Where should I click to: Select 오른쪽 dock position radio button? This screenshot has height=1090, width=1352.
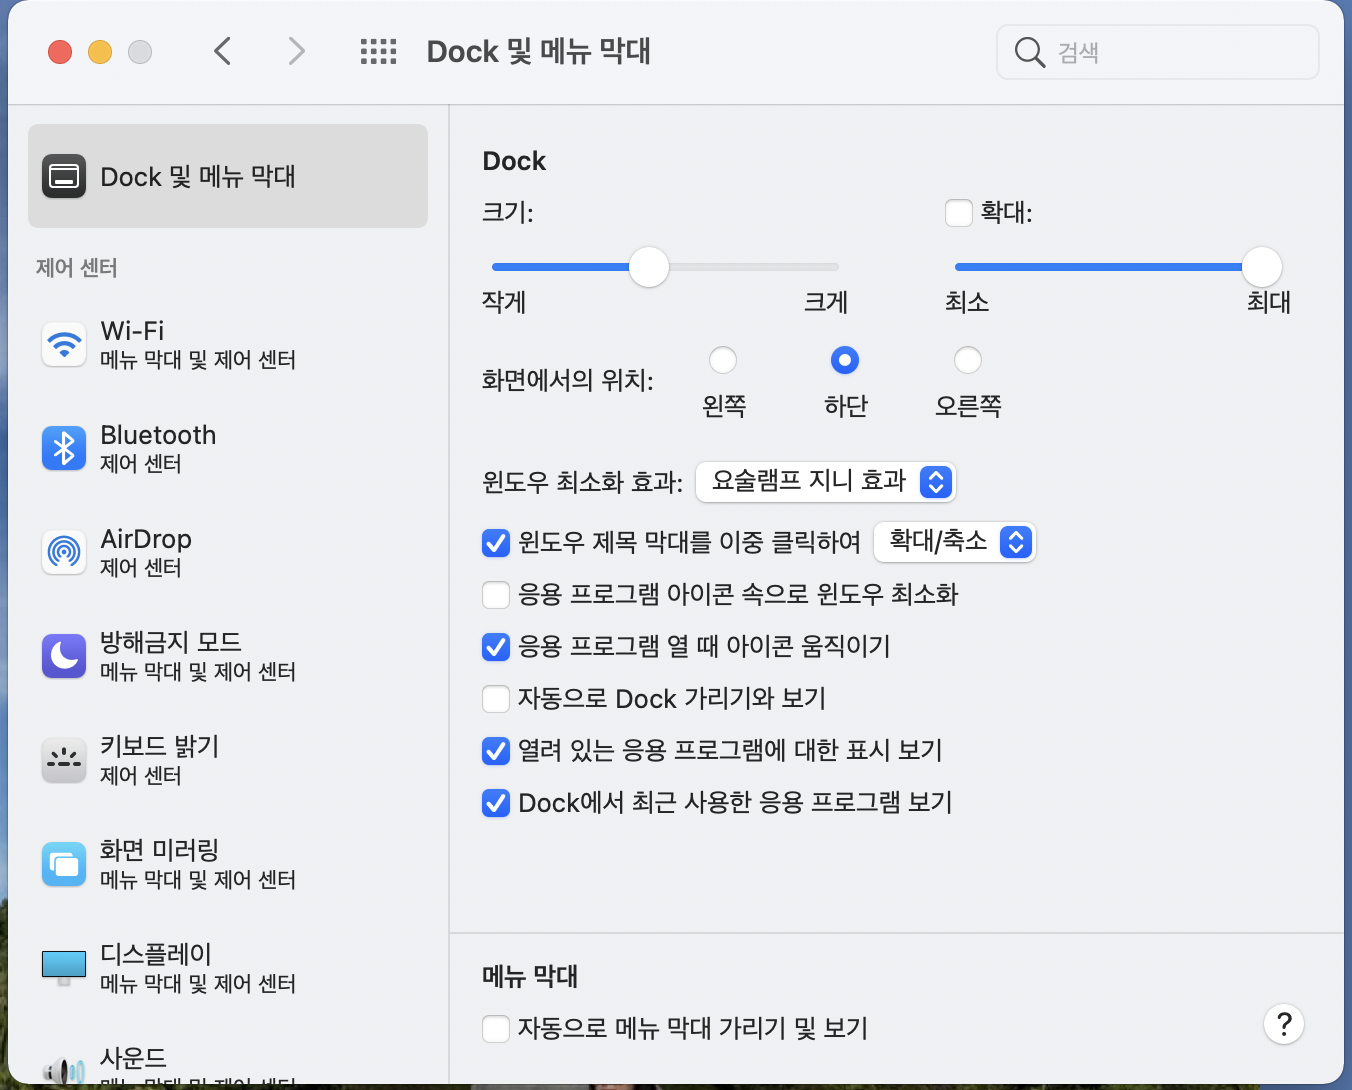pos(968,360)
